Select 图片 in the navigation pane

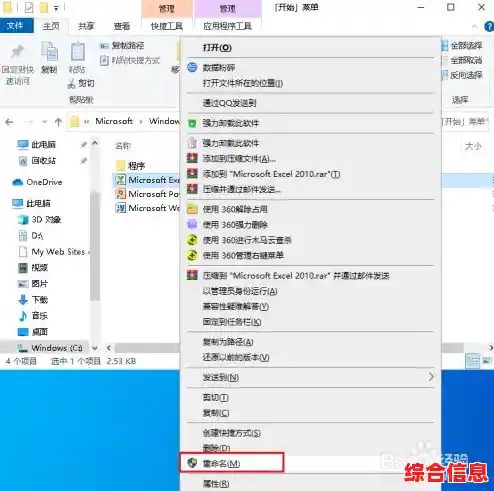(33, 284)
